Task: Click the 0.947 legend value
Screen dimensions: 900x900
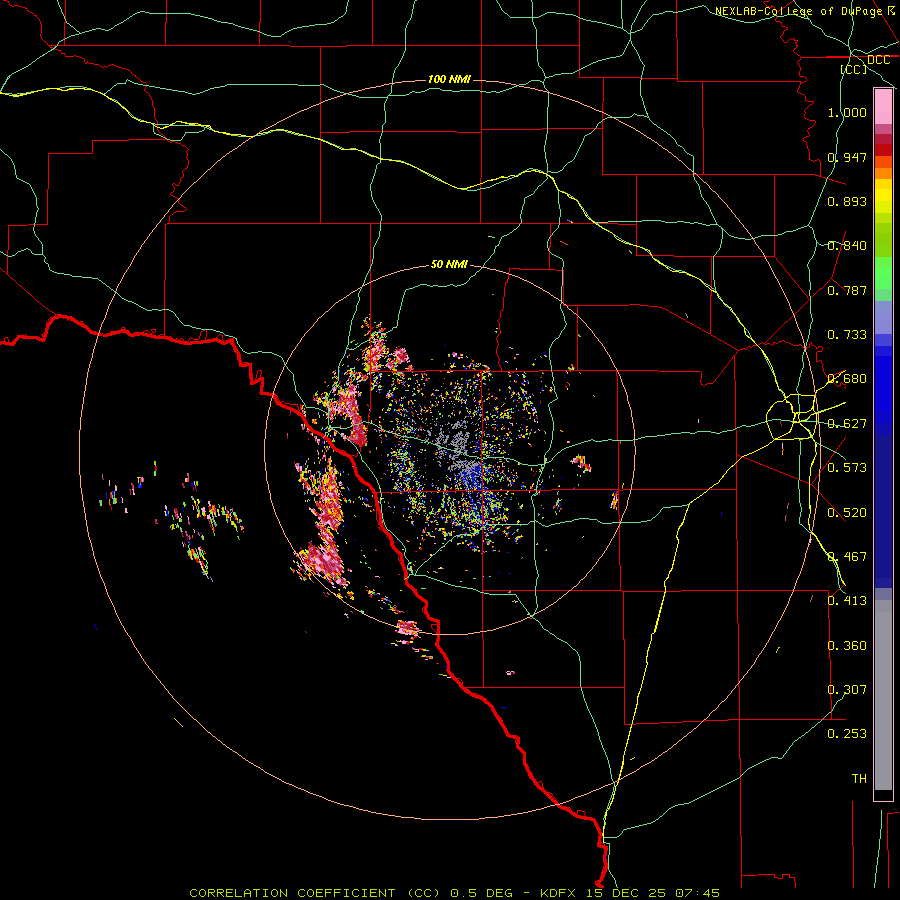Action: (x=847, y=157)
